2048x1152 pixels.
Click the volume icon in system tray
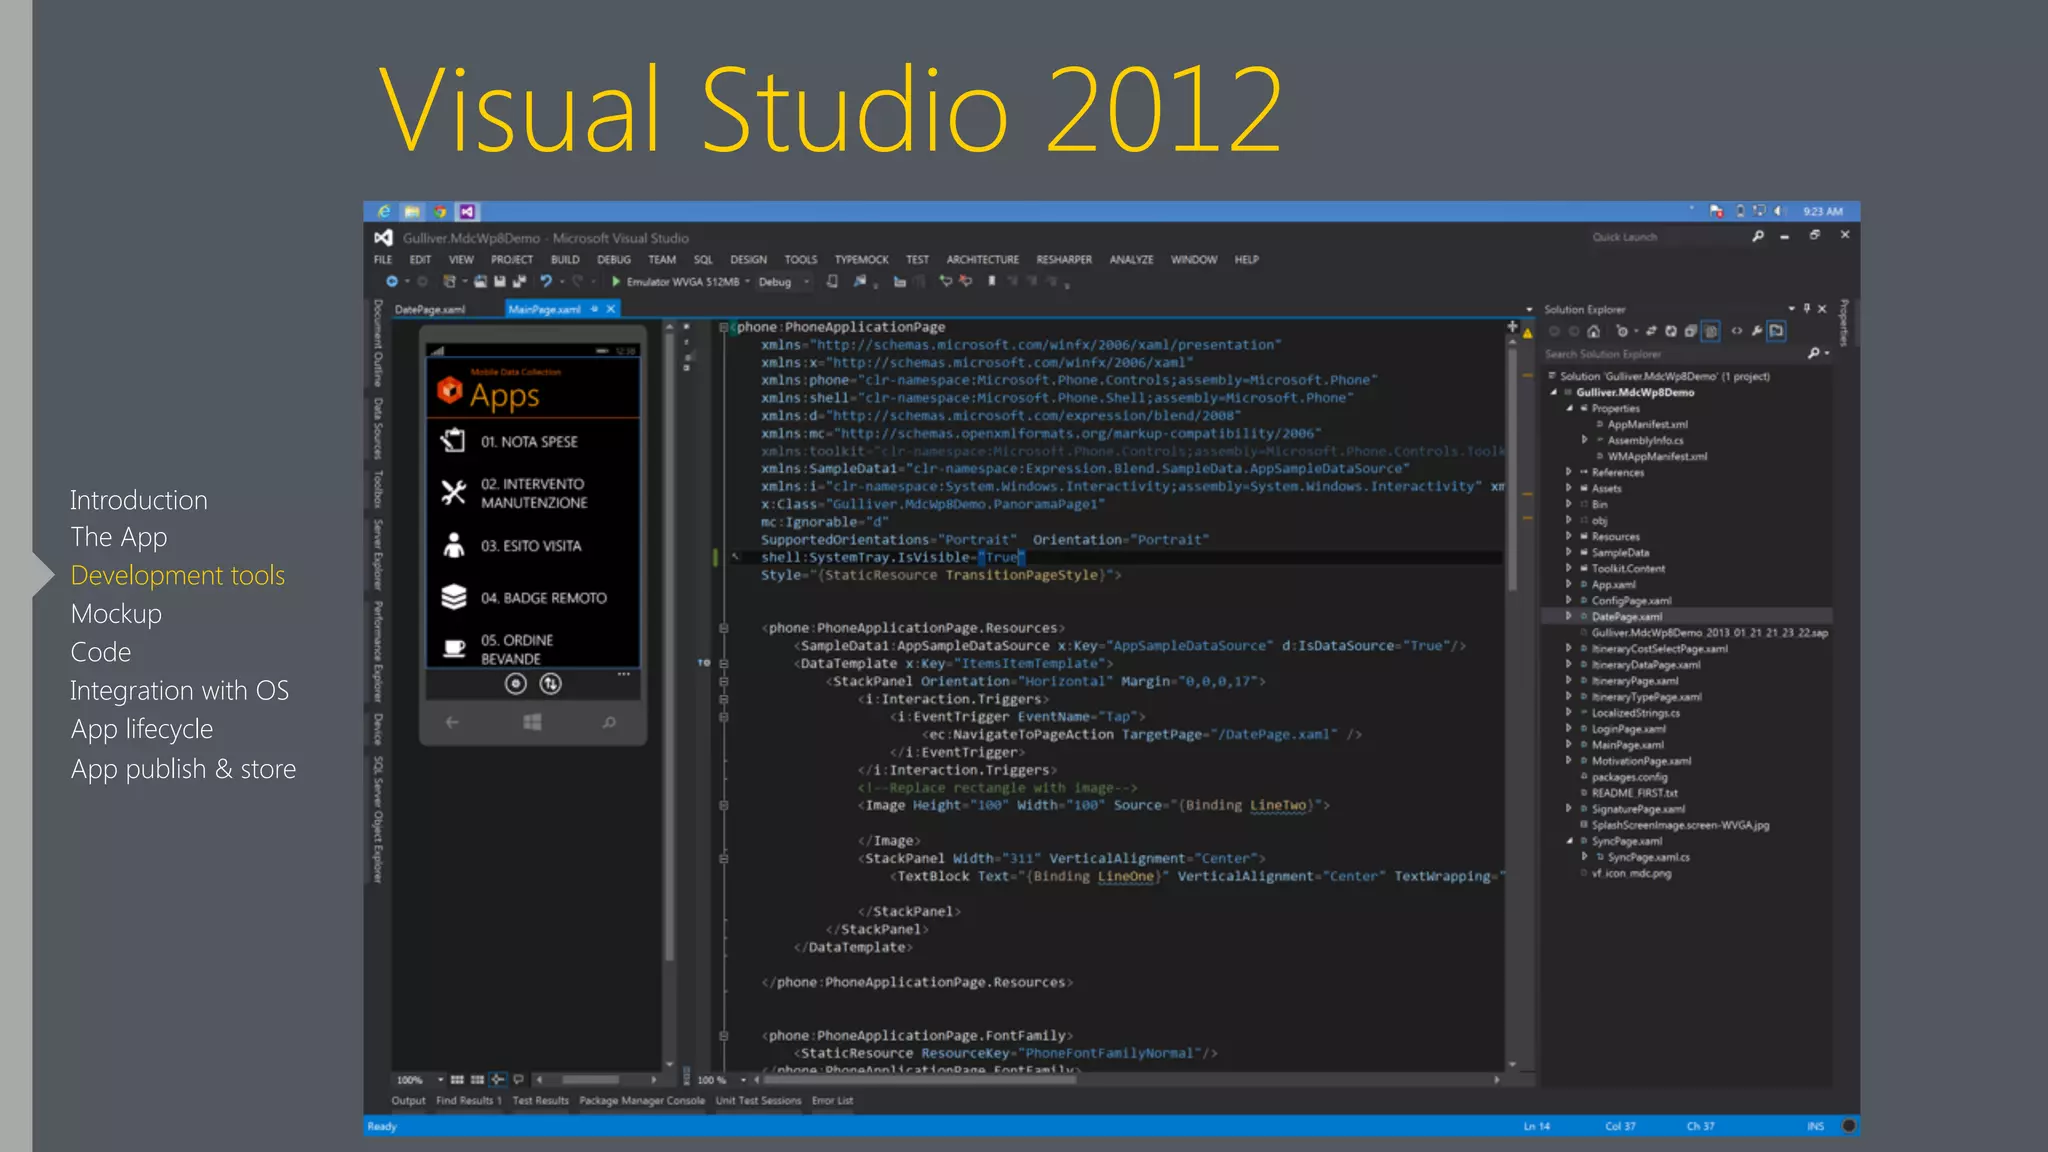tap(1779, 211)
